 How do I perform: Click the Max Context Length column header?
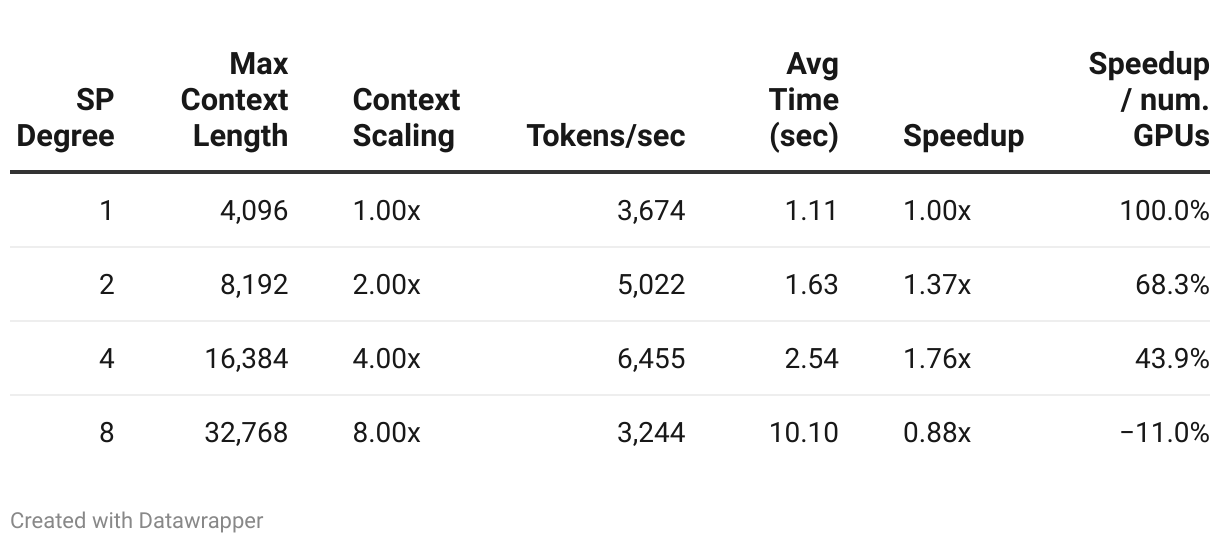pyautogui.click(x=234, y=100)
